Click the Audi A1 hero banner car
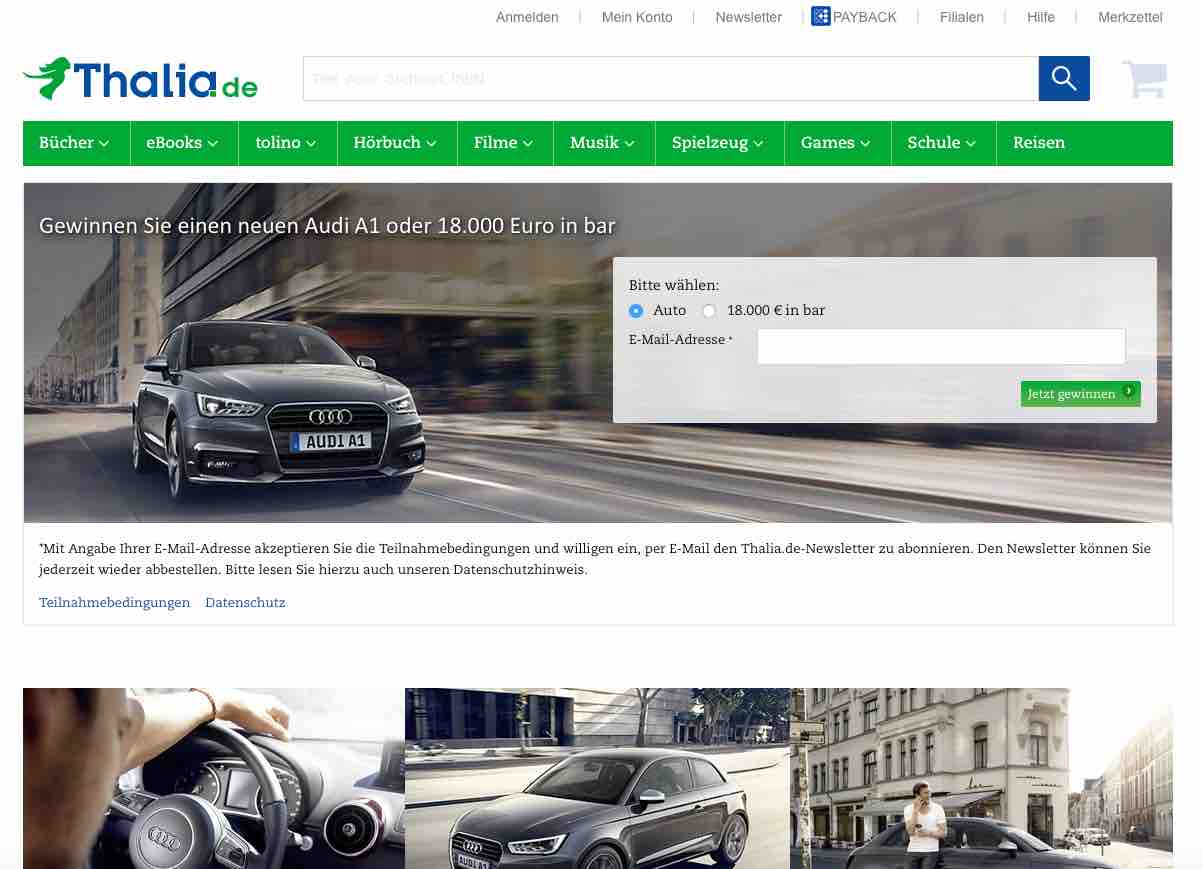 coord(280,409)
